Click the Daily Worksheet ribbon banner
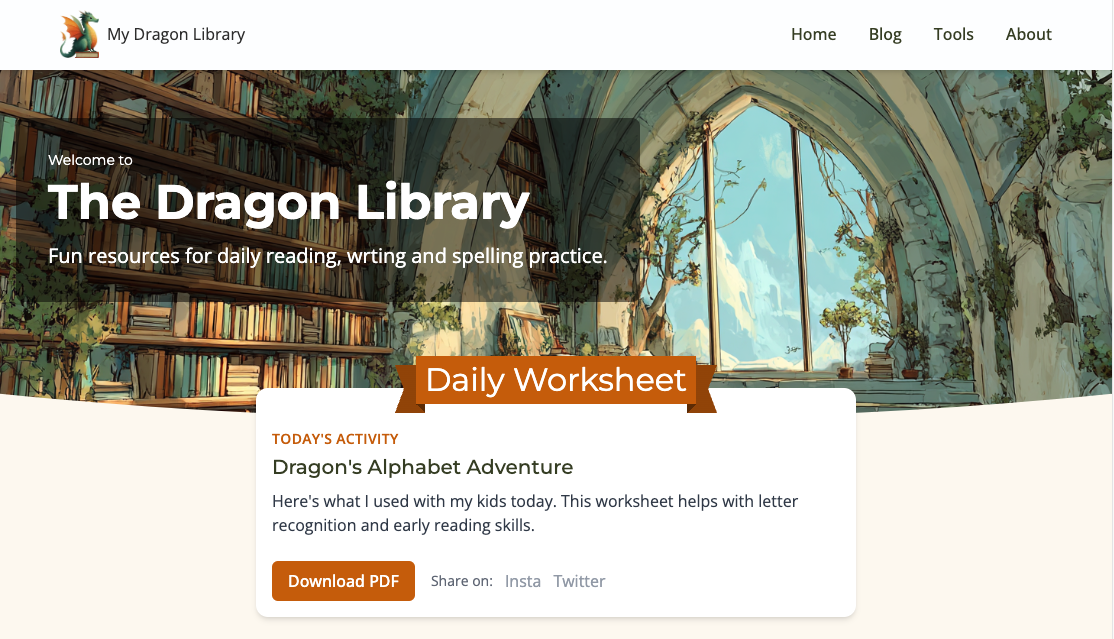Screen dimensions: 1114x639 click(x=556, y=382)
